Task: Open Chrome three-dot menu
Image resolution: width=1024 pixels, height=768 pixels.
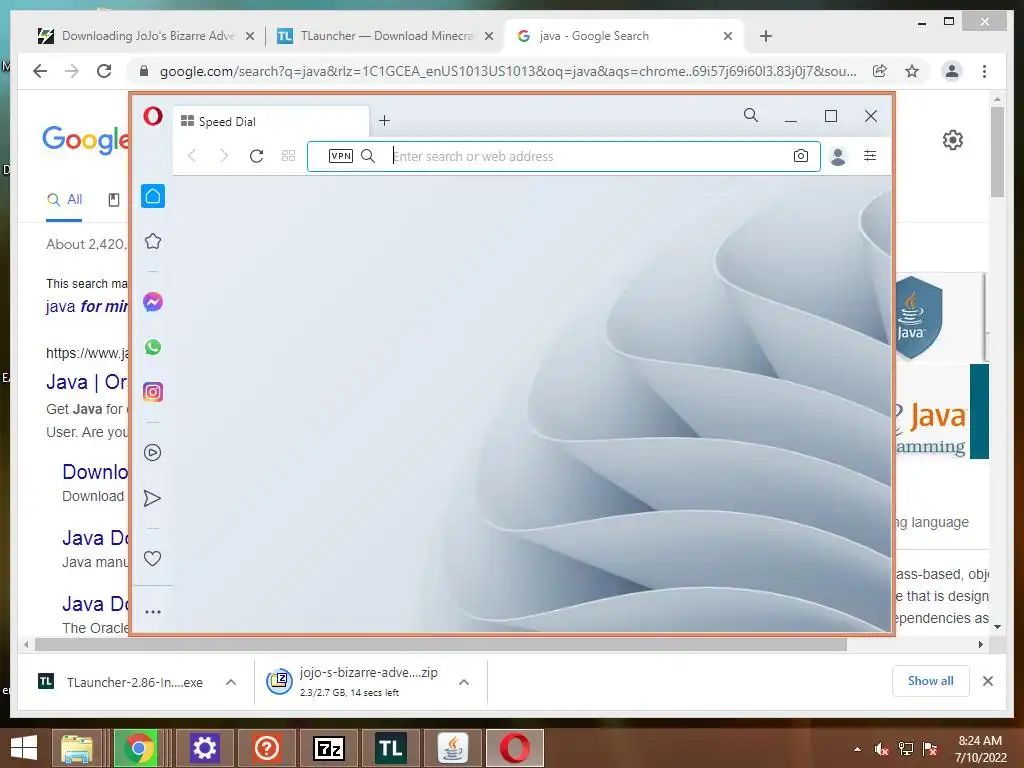Action: click(x=984, y=71)
